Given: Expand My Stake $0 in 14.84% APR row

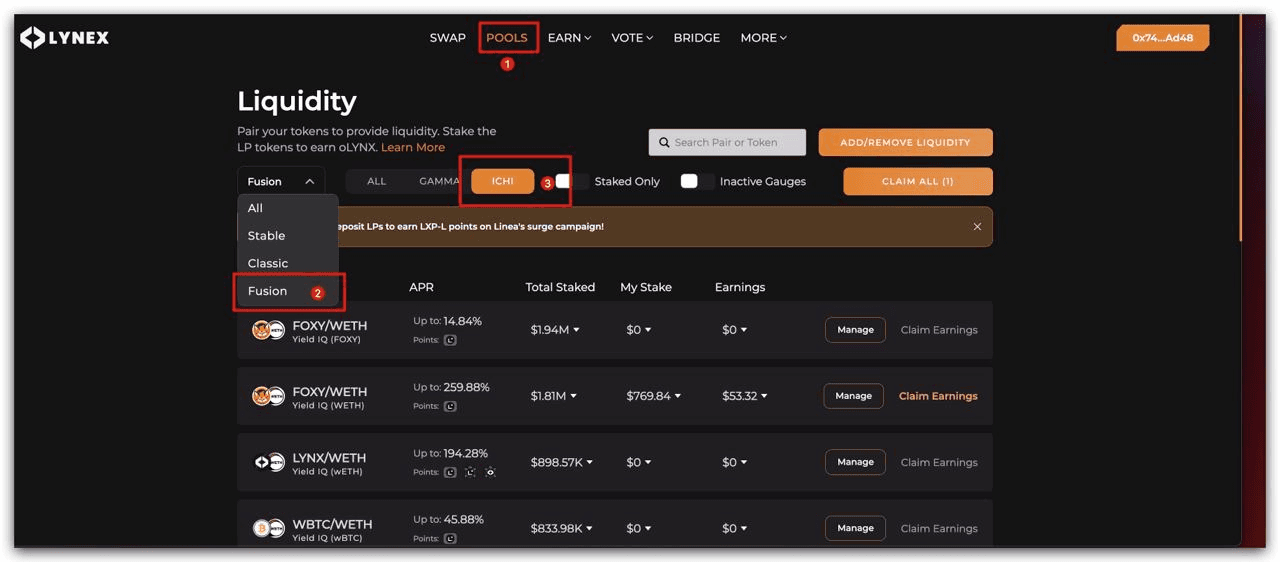Looking at the screenshot, I should [x=639, y=330].
